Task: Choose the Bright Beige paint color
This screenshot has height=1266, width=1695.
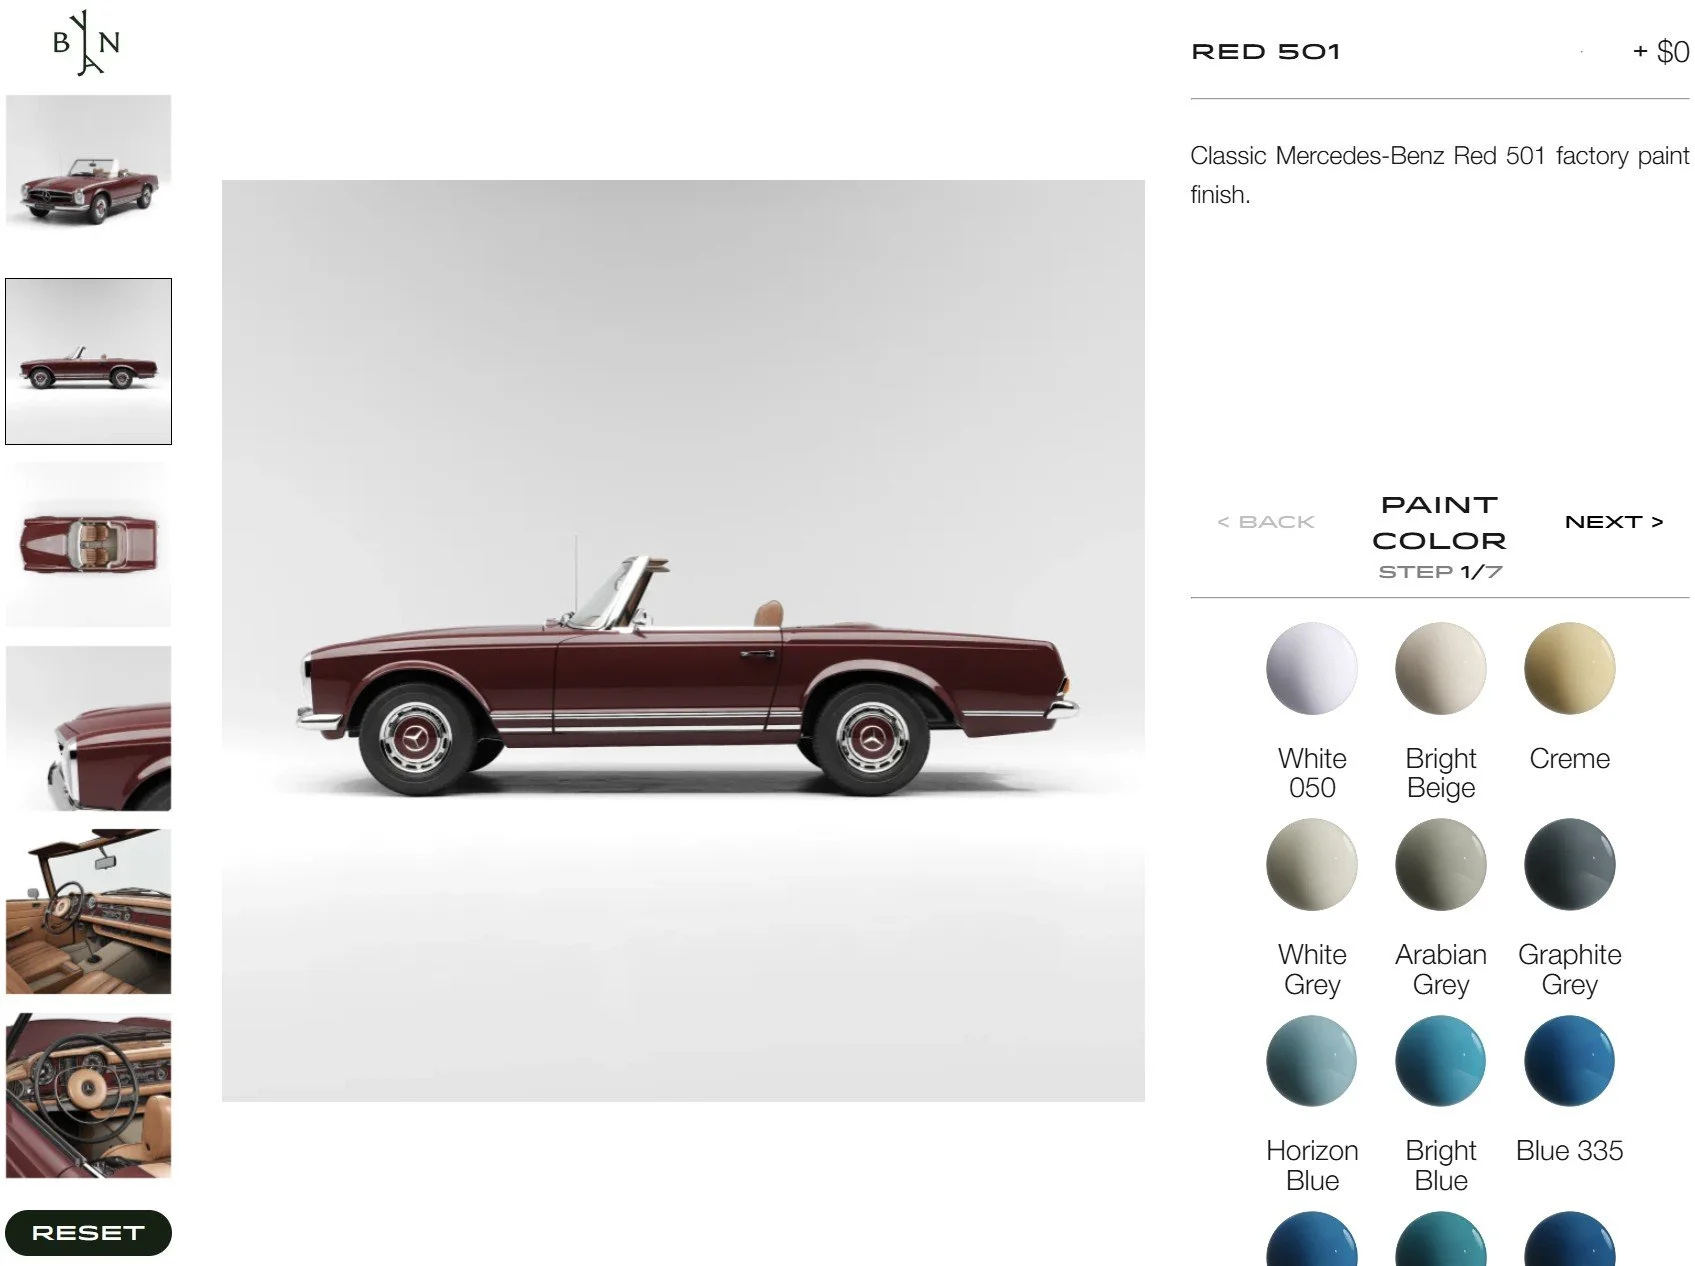Action: (1440, 668)
